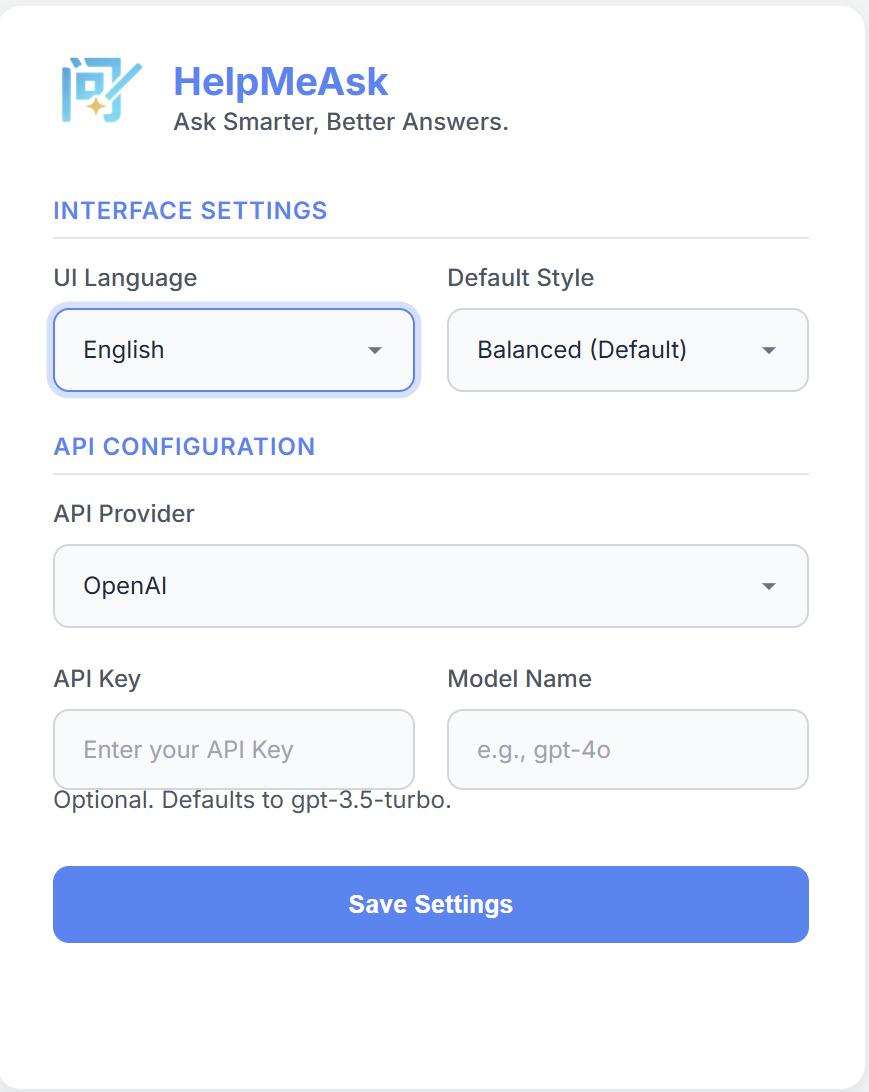Viewport: 869px width, 1092px height.
Task: Click the Model Name label
Action: pyautogui.click(x=519, y=678)
